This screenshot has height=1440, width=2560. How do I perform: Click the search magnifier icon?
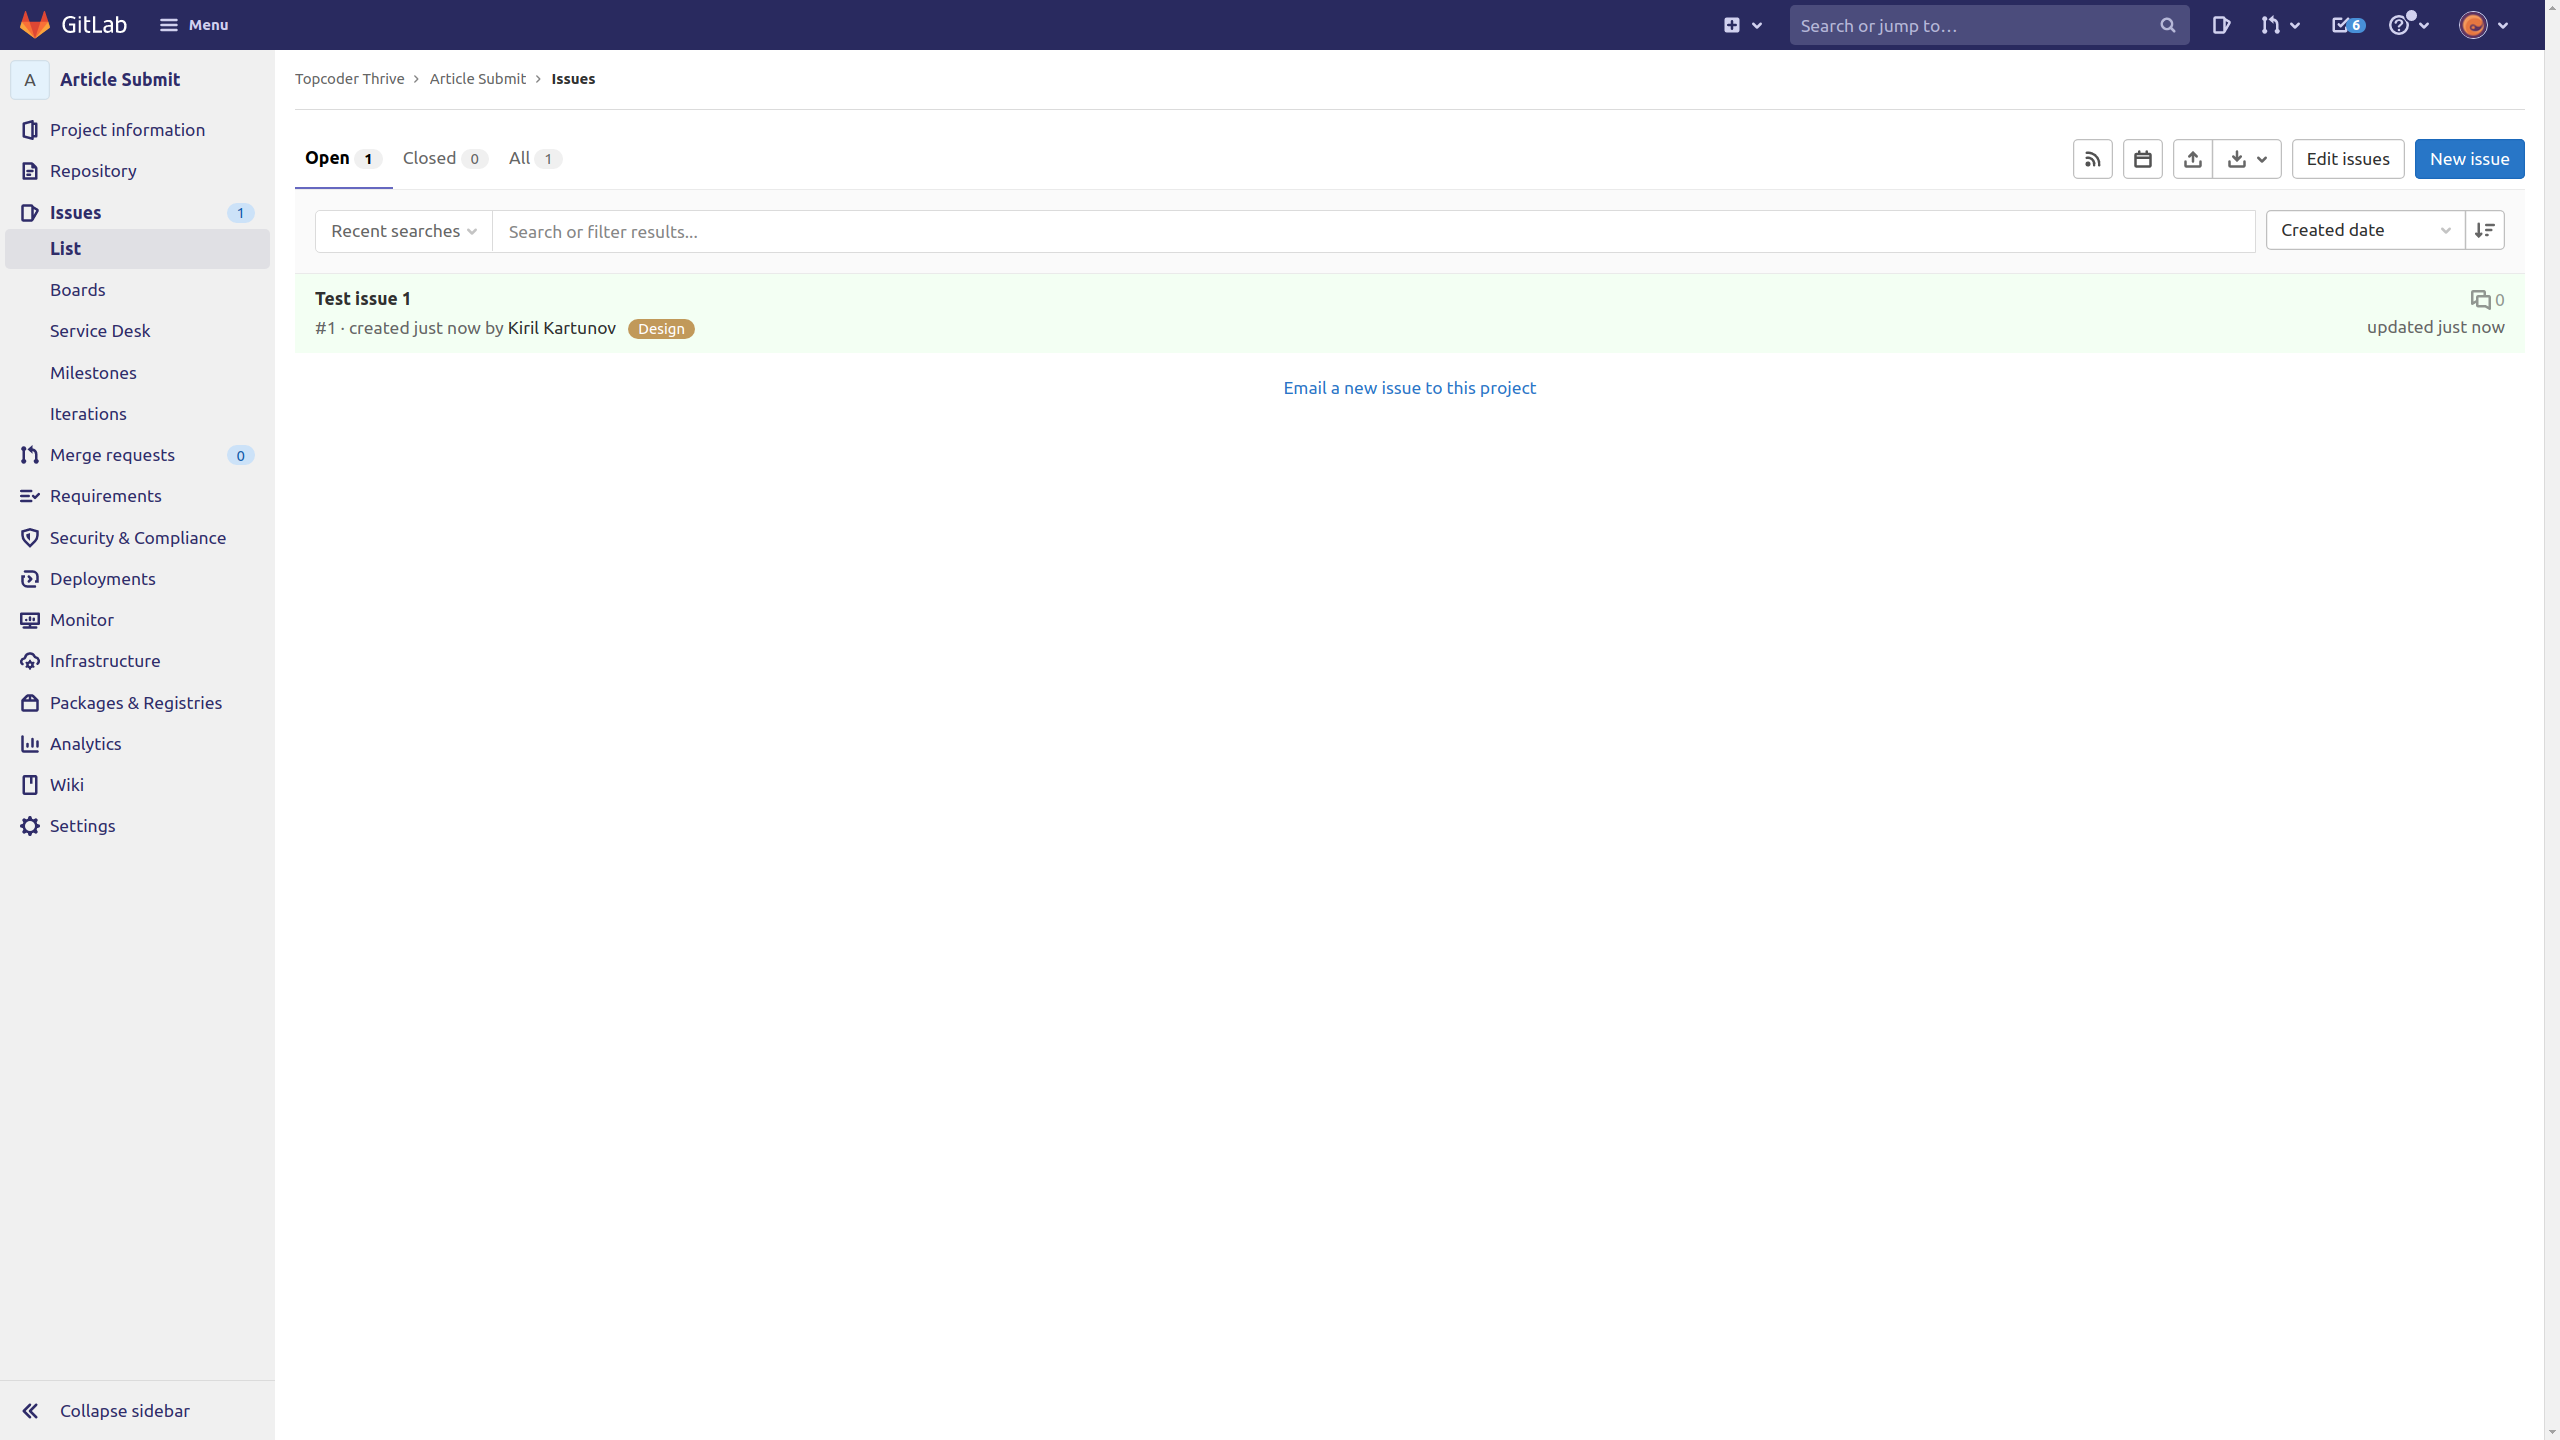[2167, 25]
